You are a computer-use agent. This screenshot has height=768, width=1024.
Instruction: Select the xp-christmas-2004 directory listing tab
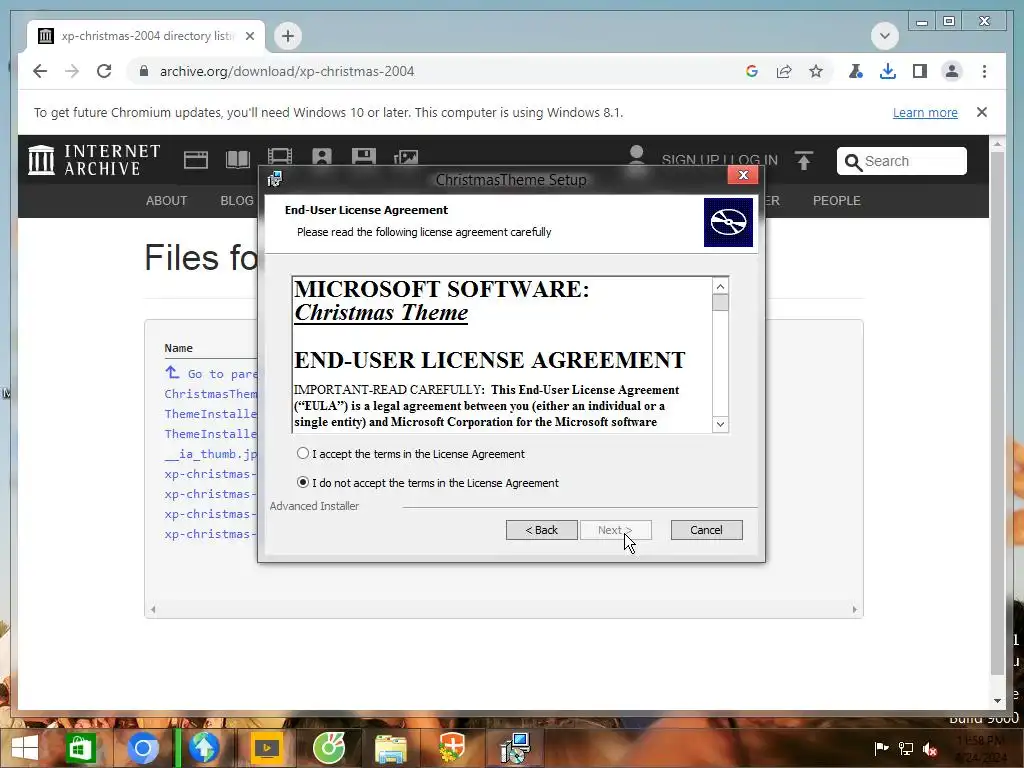(x=146, y=36)
